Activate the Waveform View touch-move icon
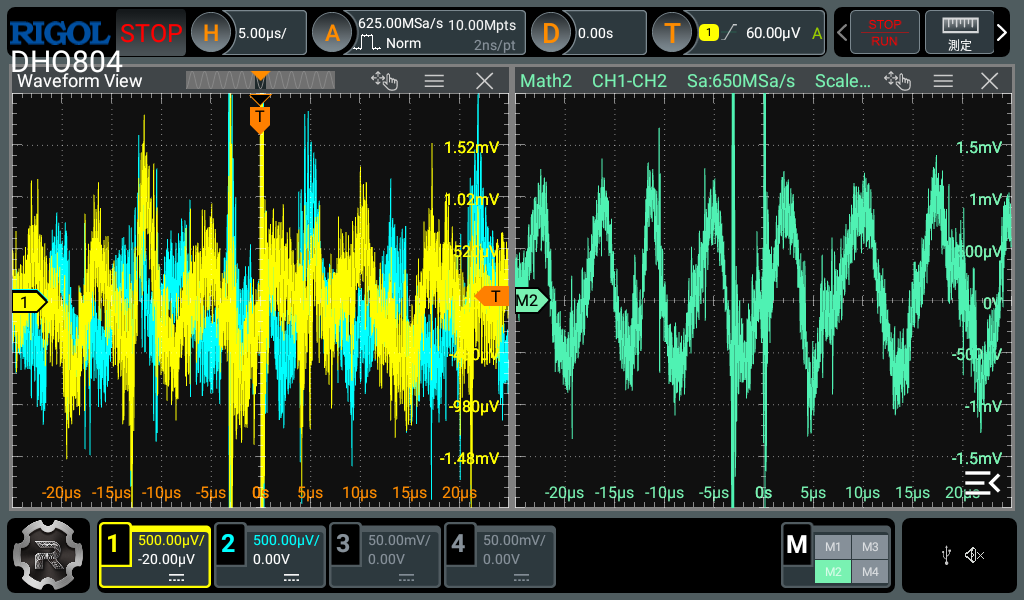 (384, 81)
